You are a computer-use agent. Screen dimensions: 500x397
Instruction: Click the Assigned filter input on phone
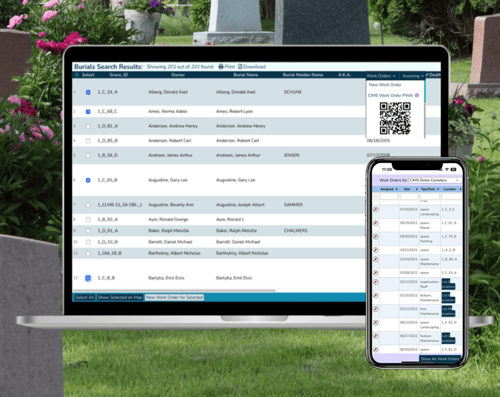(x=389, y=197)
